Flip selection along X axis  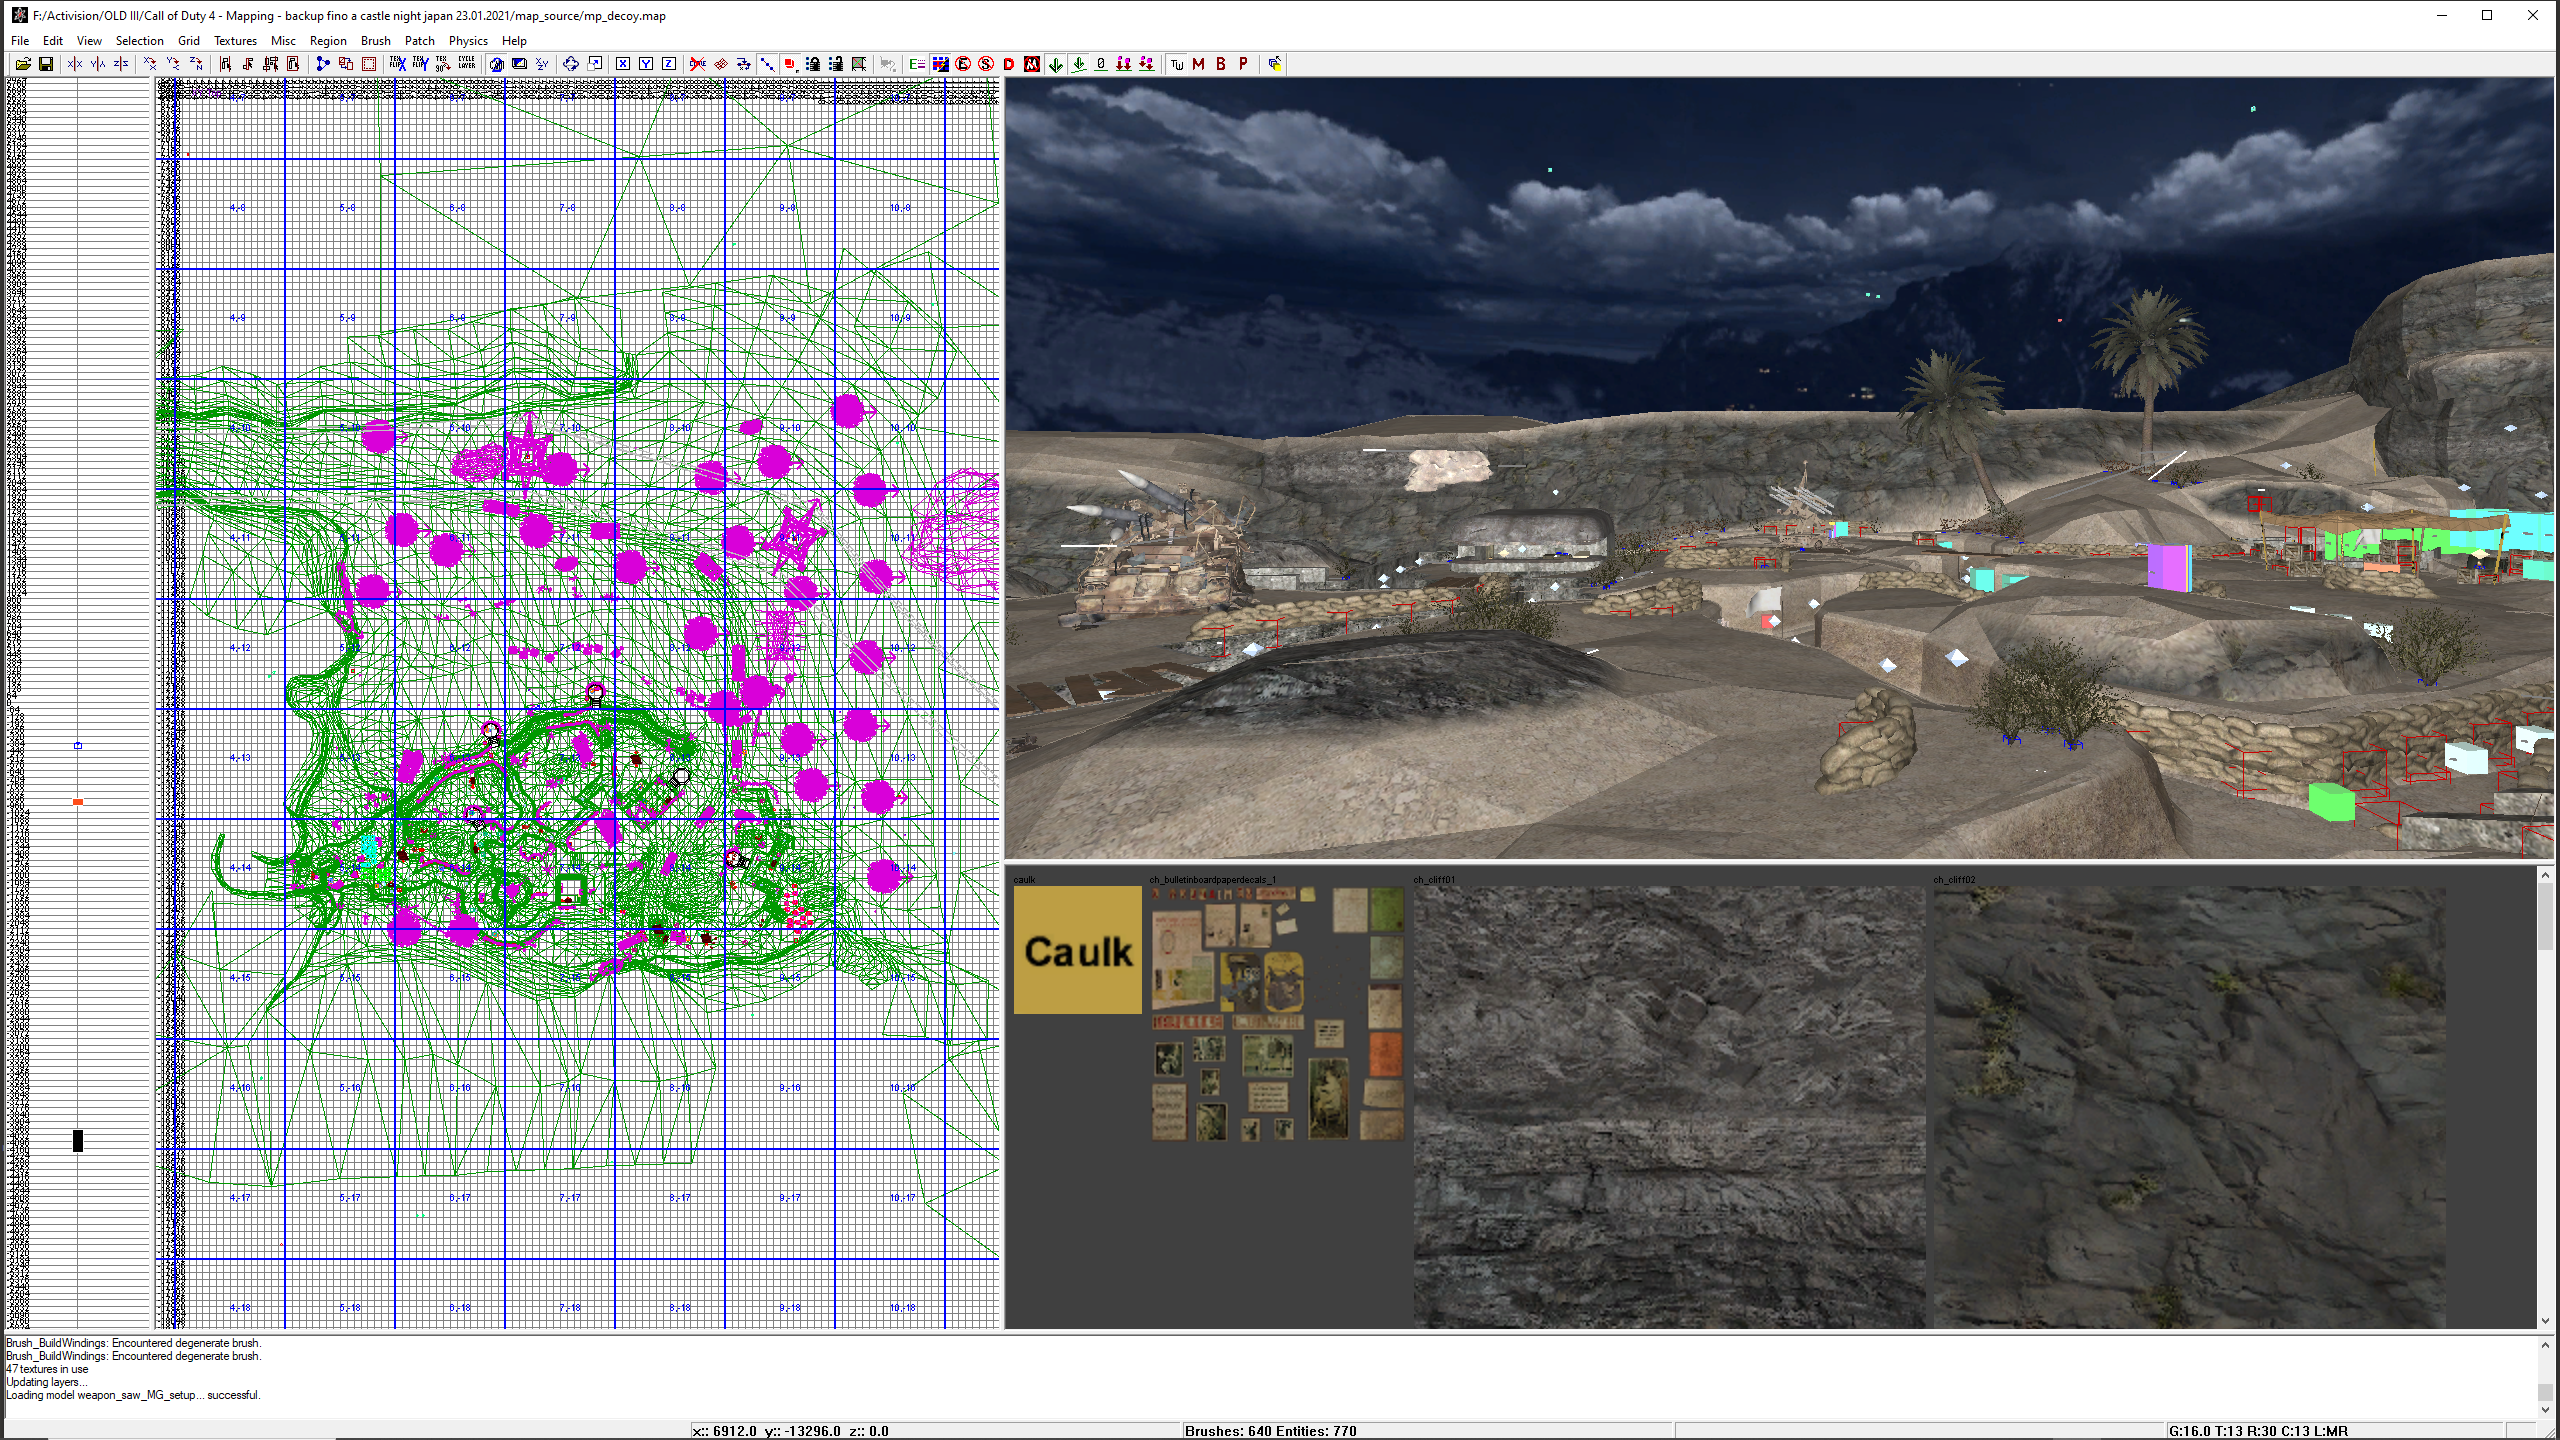[75, 64]
